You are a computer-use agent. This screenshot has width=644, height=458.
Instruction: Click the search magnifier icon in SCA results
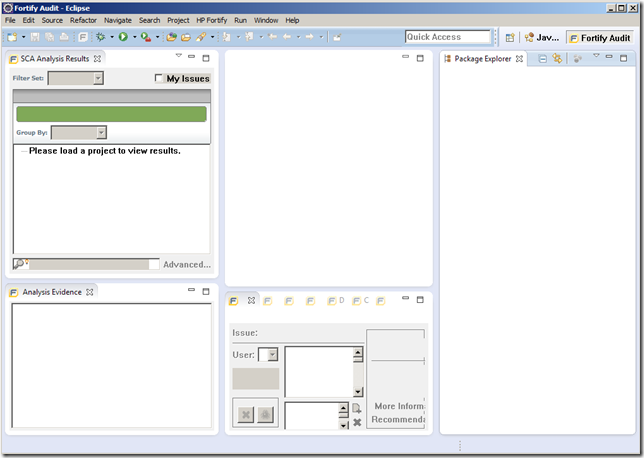(19, 264)
